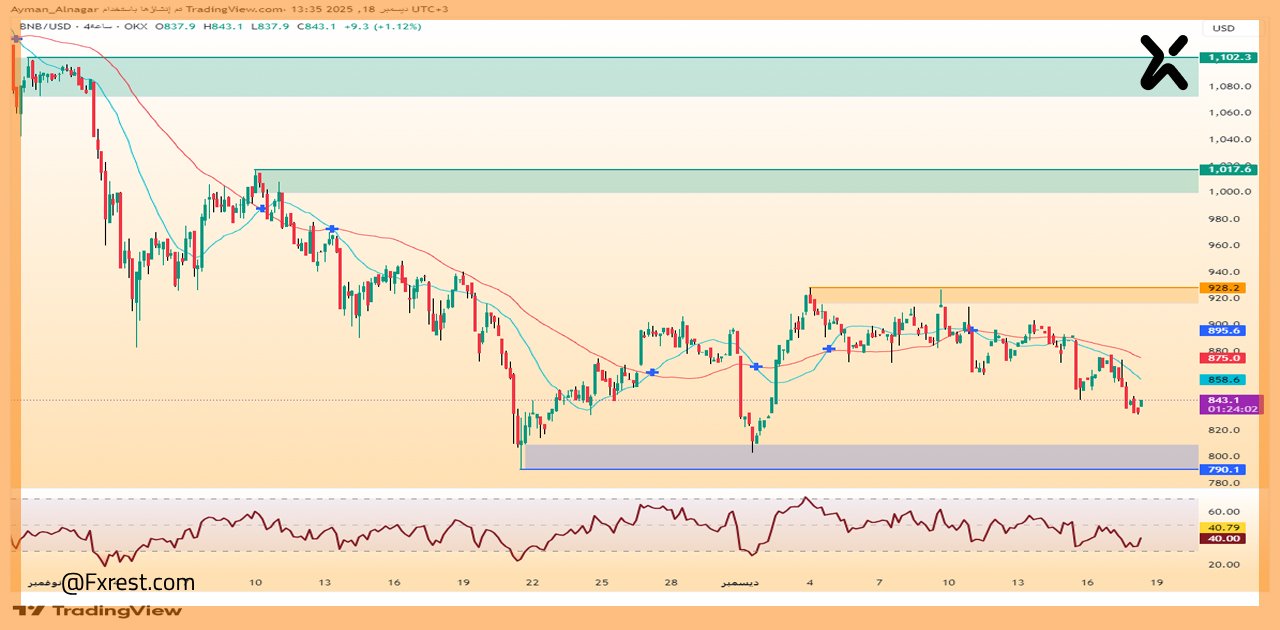Click the rightmost blue cross marker on chart
Viewport: 1280px width, 630px height.
click(970, 329)
